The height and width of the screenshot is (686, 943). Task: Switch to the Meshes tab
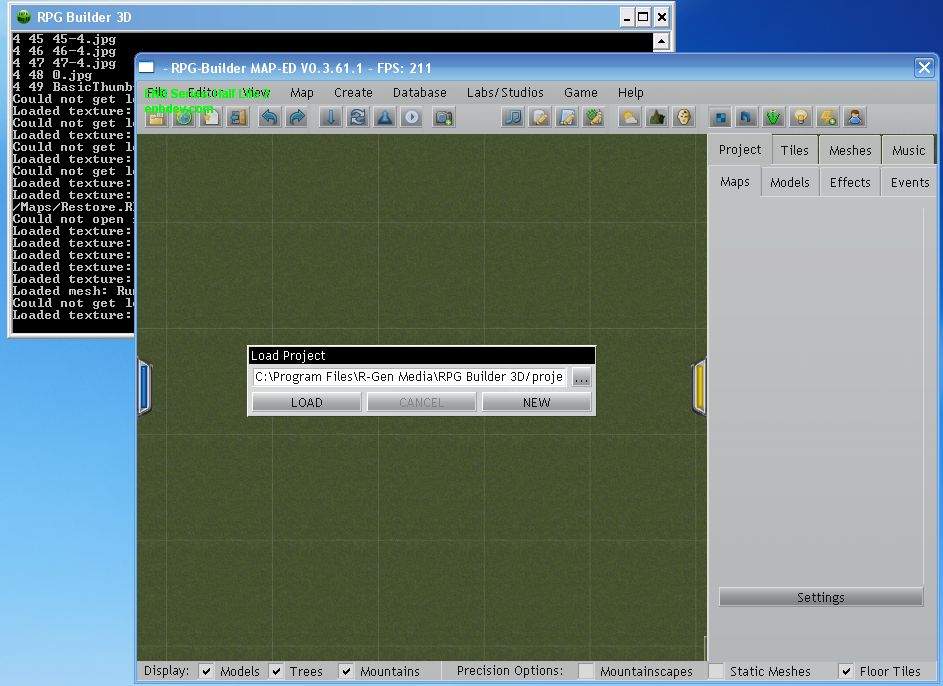[850, 150]
